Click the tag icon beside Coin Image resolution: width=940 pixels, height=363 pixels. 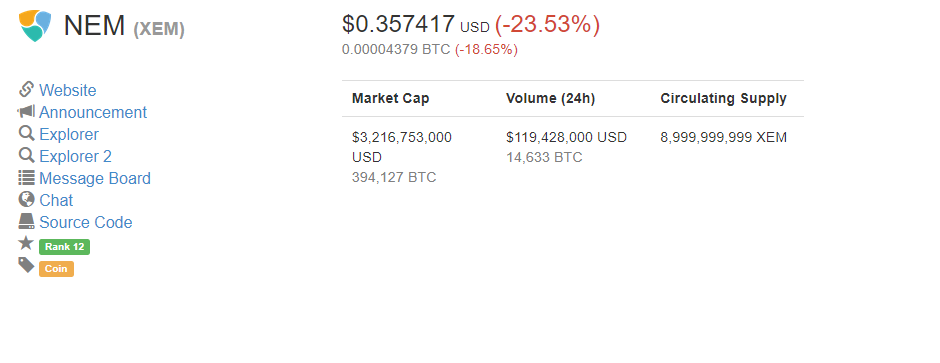click(26, 265)
